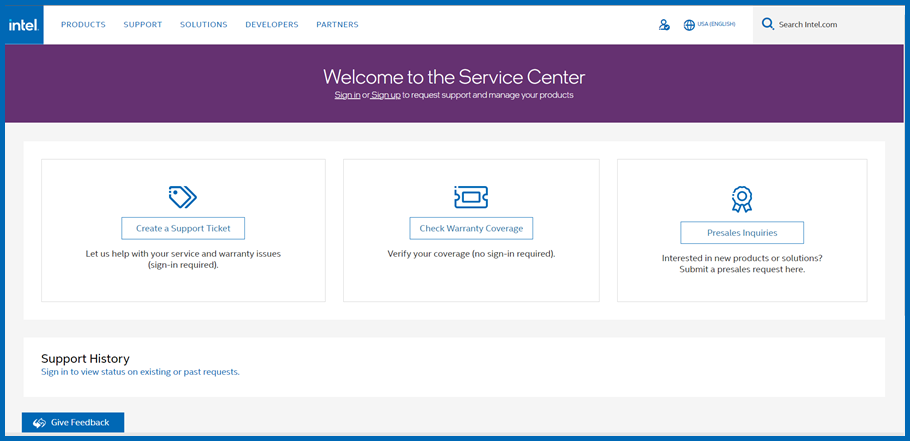
Task: Follow the Sign up link in banner
Action: point(386,95)
